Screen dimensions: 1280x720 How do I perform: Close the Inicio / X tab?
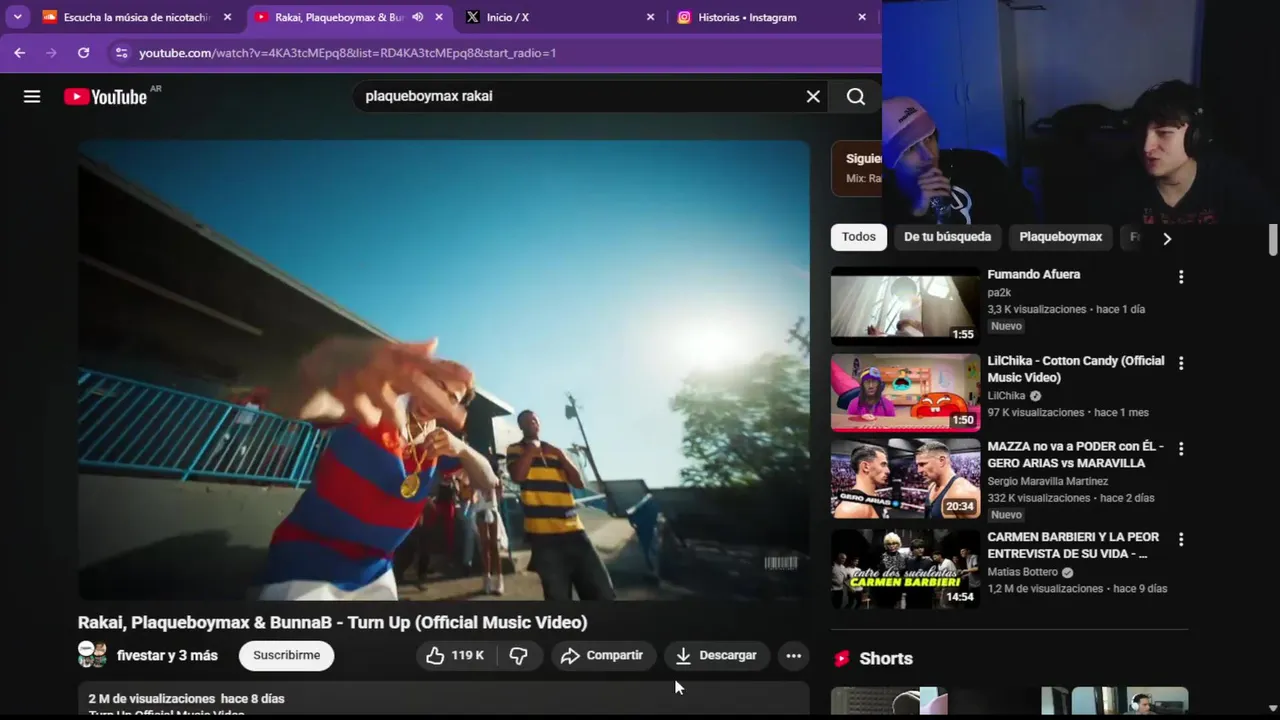(x=650, y=17)
